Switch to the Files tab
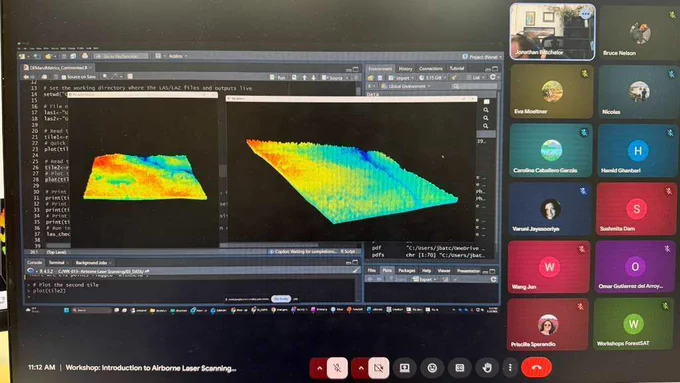The height and width of the screenshot is (383, 680). (x=372, y=270)
